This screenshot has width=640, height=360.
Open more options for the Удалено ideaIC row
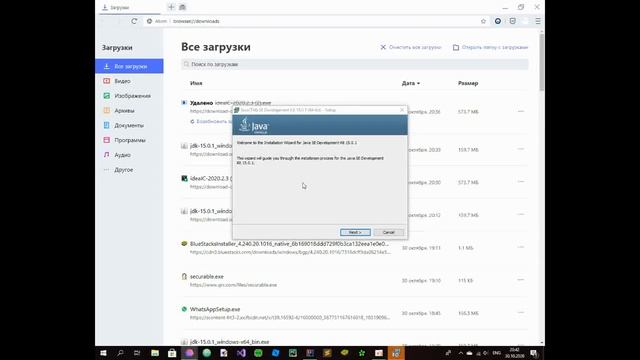(521, 111)
